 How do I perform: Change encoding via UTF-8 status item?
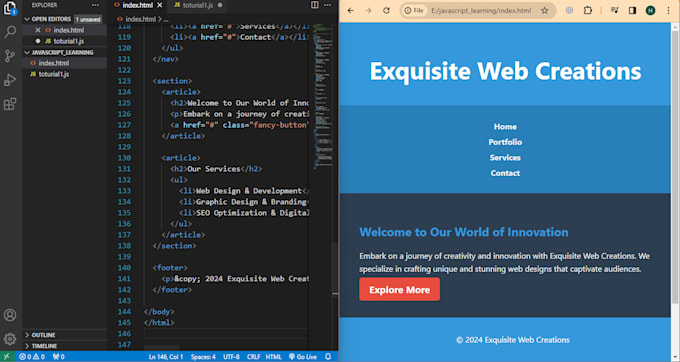[231, 356]
